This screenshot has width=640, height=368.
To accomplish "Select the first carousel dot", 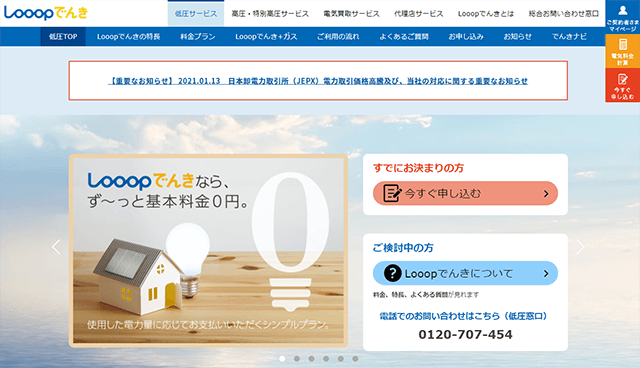I will tap(282, 359).
